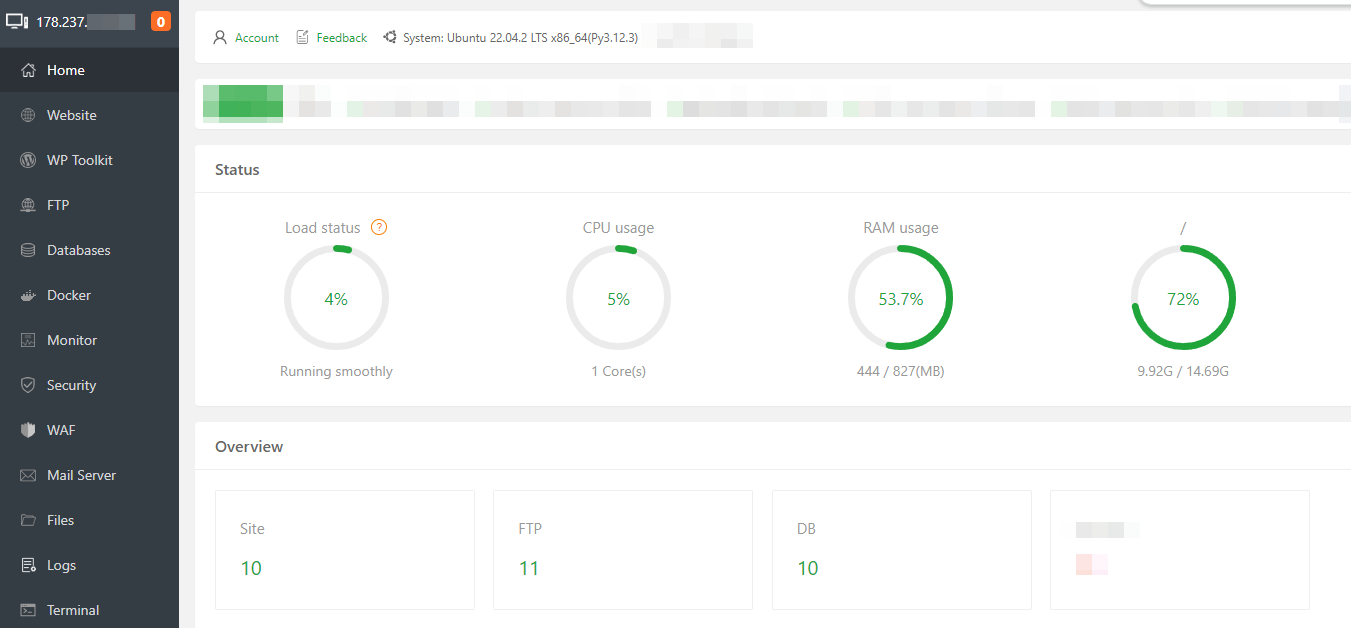Click the '9.92G / 14.69G' text
This screenshot has height=628, width=1351.
[x=1183, y=371]
